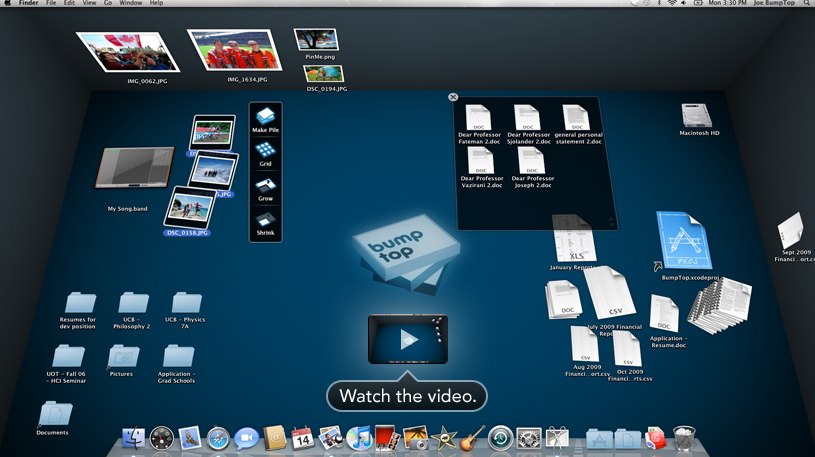Image resolution: width=815 pixels, height=457 pixels.
Task: Select the cyclists photo in the selection
Action: point(213,132)
